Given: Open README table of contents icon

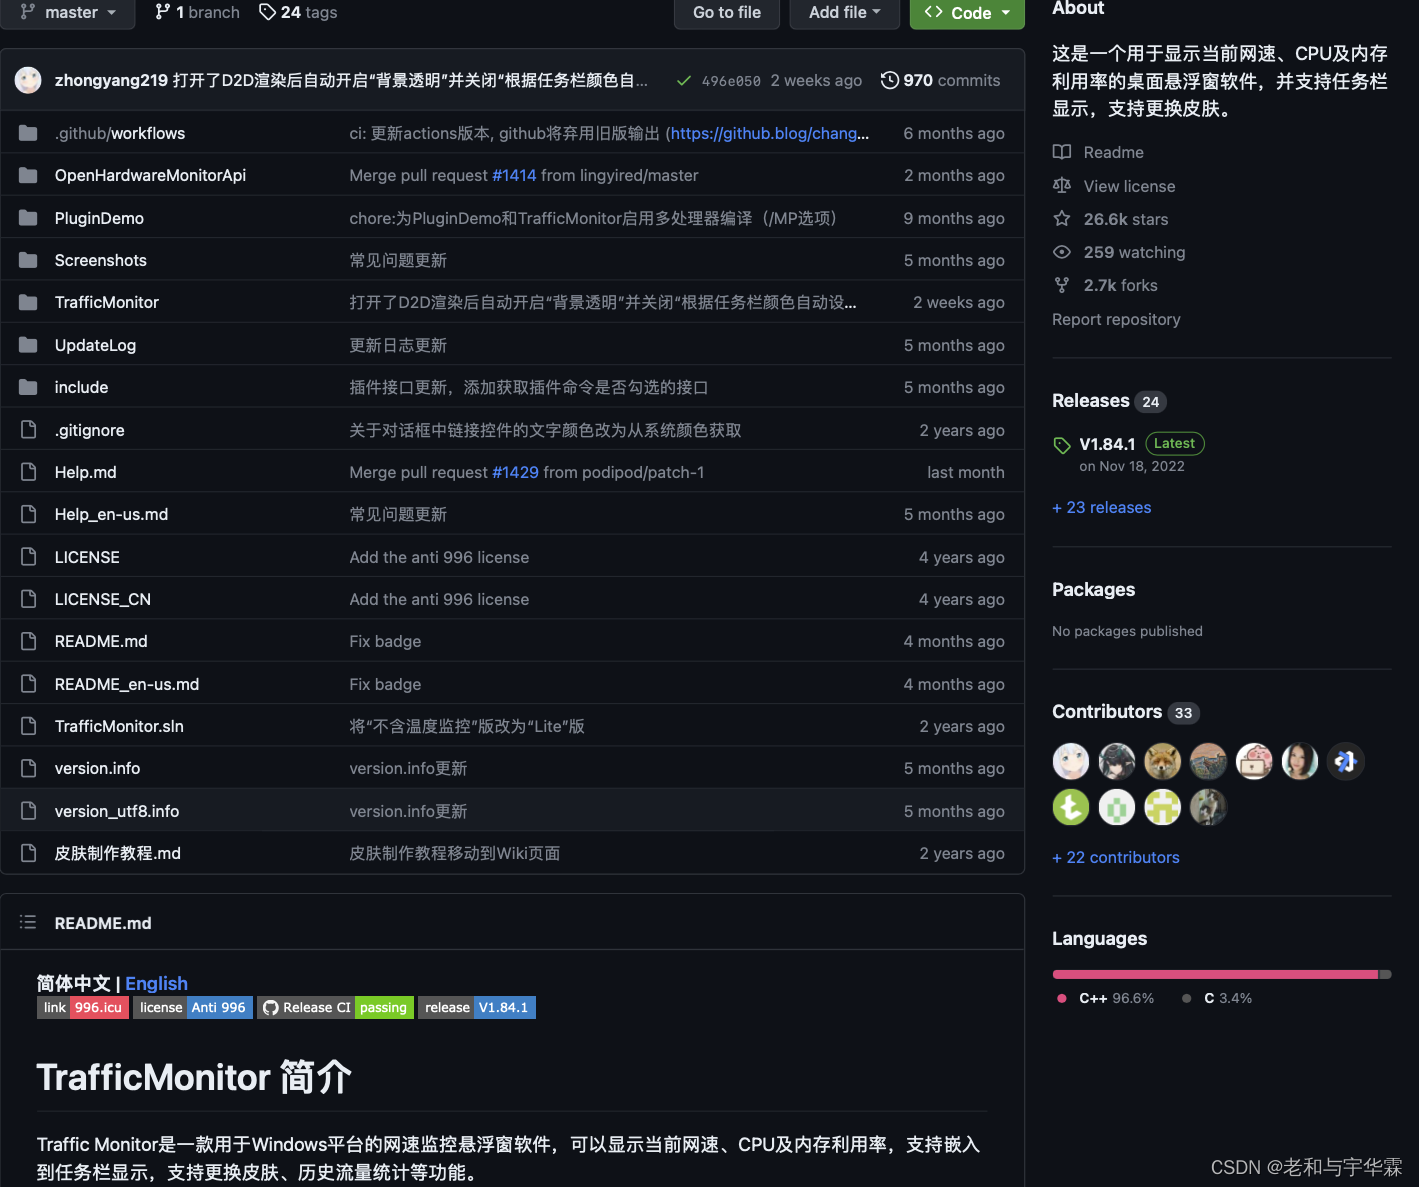Looking at the screenshot, I should (x=28, y=922).
